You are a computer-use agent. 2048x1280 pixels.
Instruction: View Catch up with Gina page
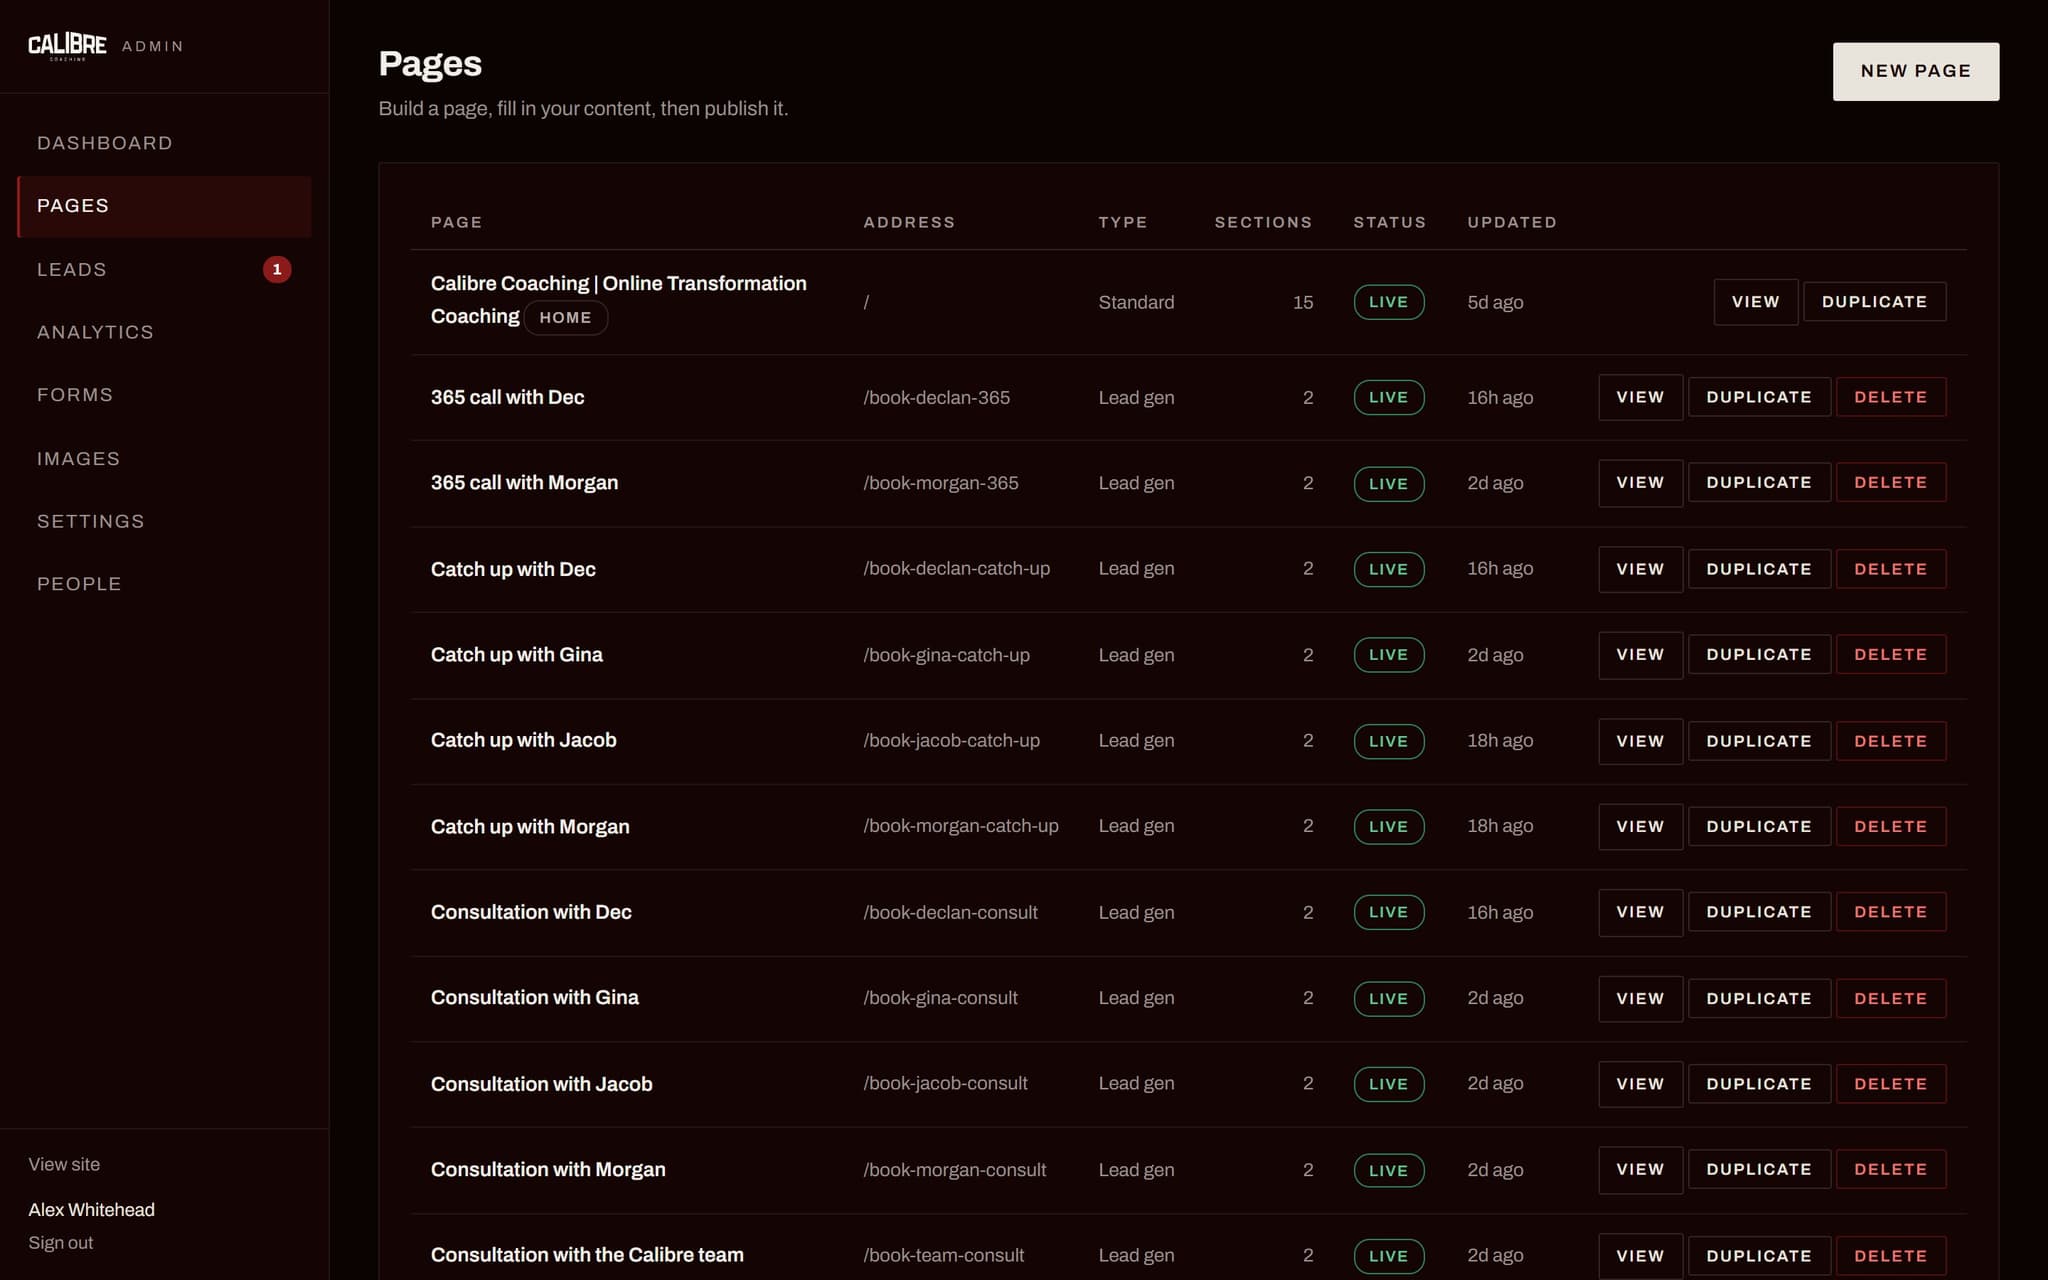1640,654
